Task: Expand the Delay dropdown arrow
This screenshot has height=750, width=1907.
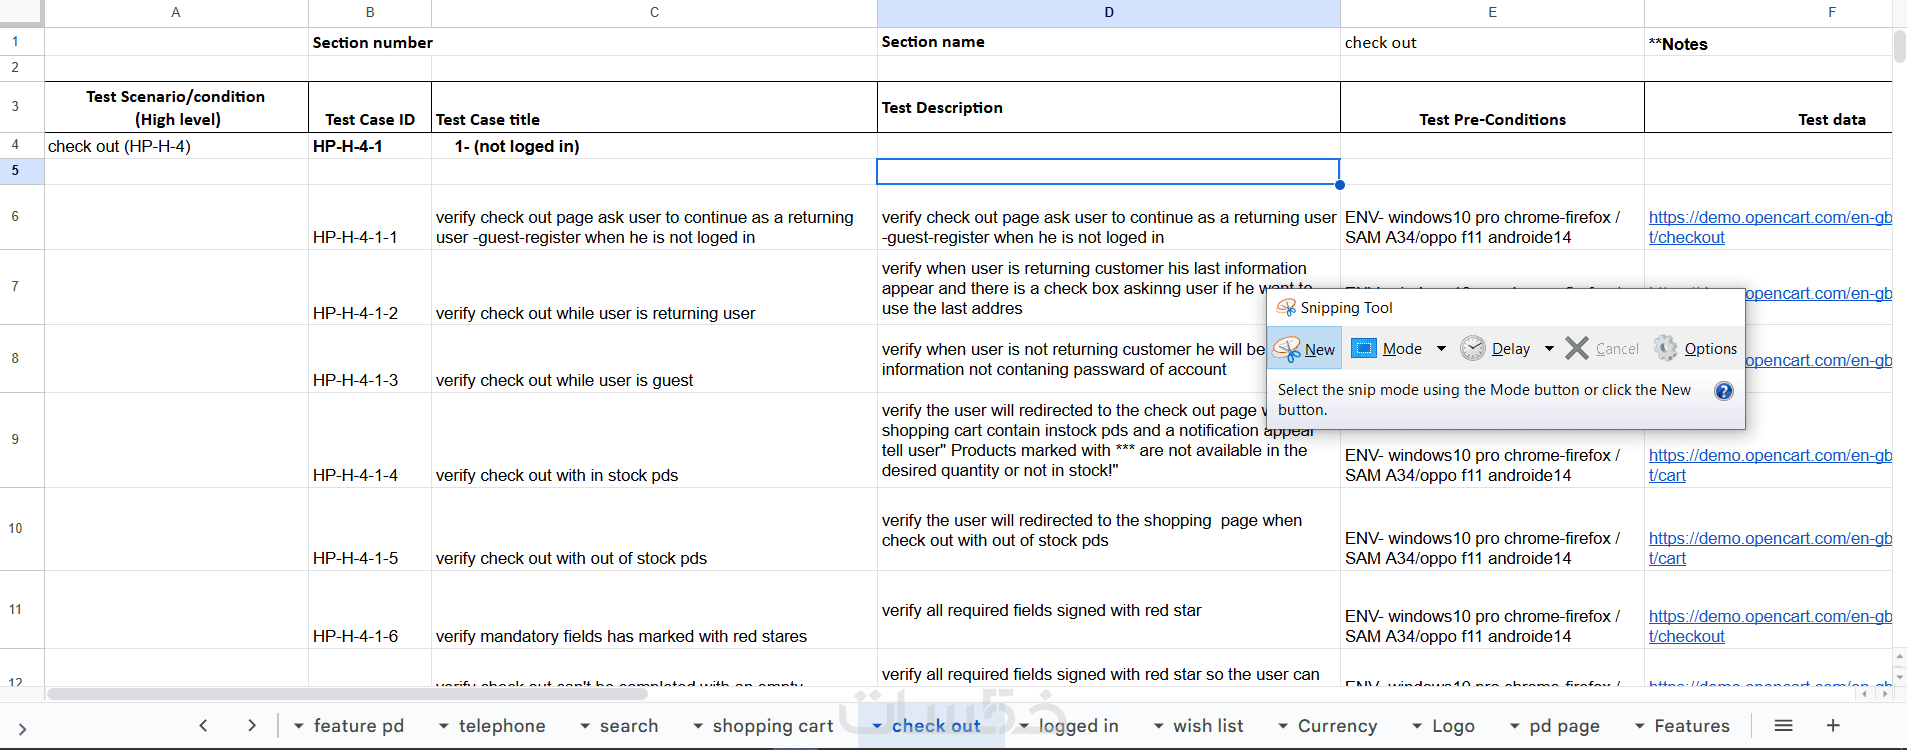Action: [x=1549, y=348]
